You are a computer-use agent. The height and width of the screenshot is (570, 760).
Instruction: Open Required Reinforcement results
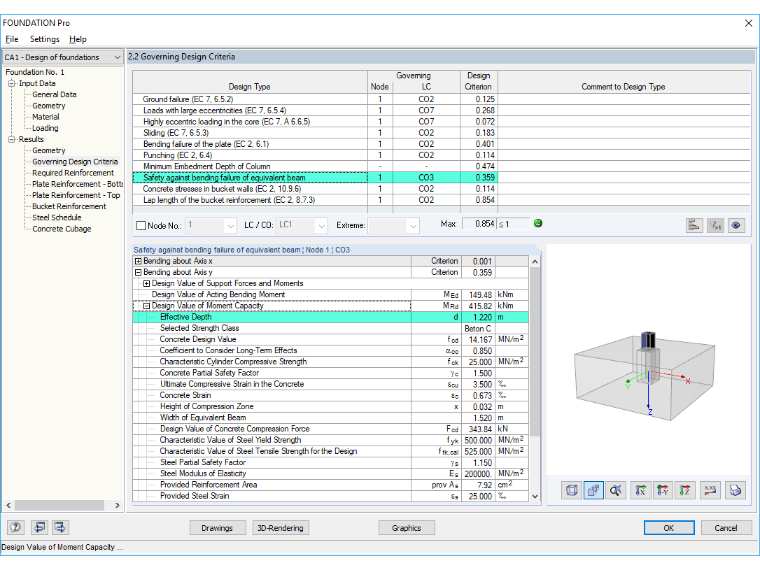73,173
